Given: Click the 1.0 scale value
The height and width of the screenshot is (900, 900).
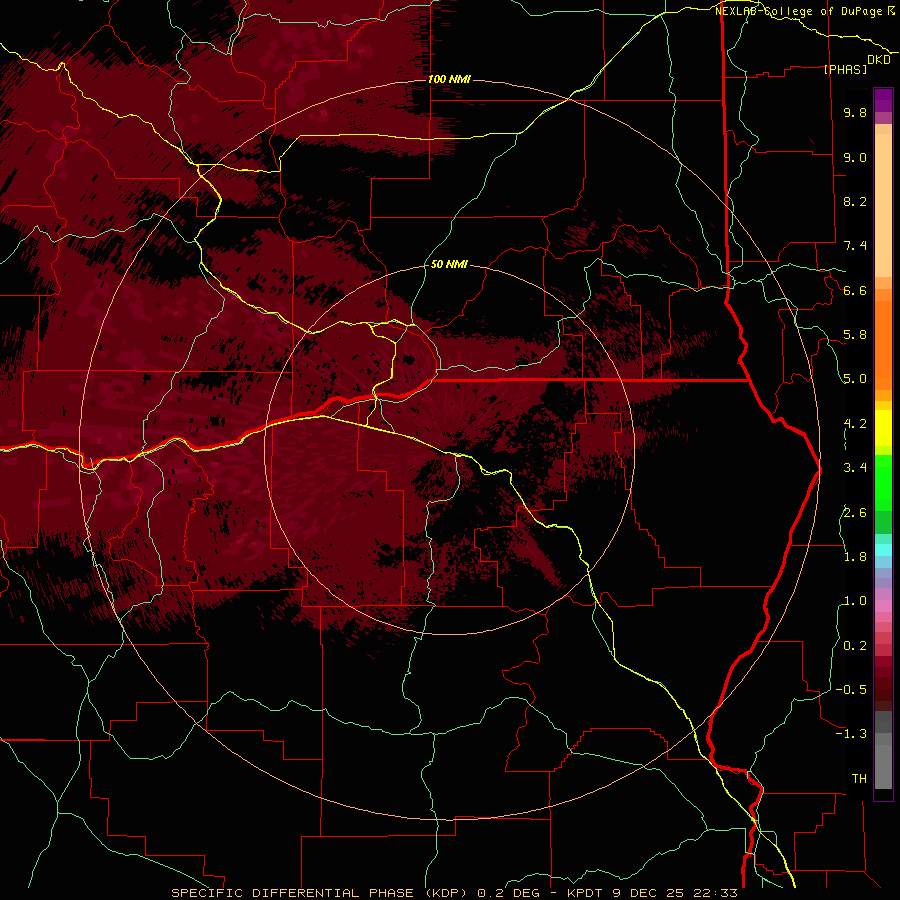Looking at the screenshot, I should click(855, 601).
